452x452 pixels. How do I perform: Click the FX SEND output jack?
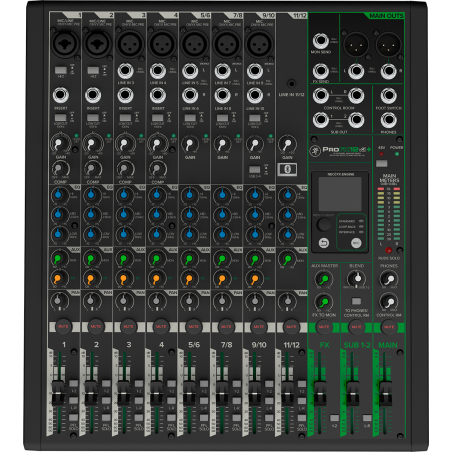320,71
